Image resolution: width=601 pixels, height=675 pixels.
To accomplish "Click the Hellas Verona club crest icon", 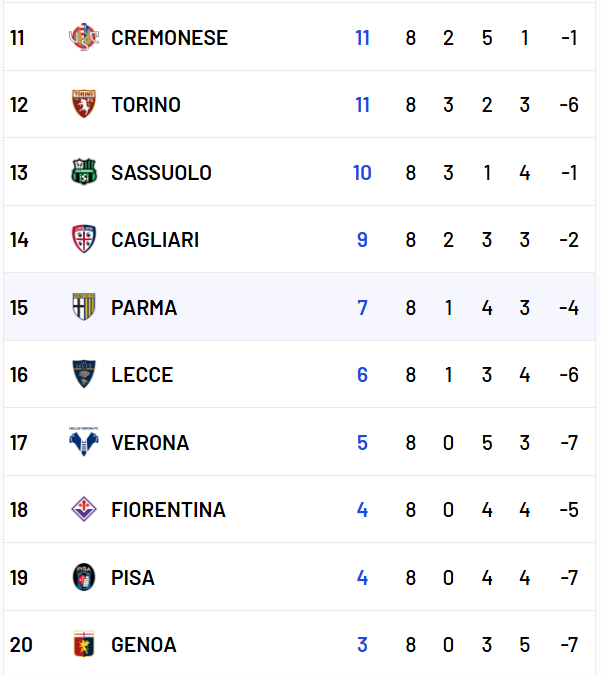I will [x=84, y=442].
